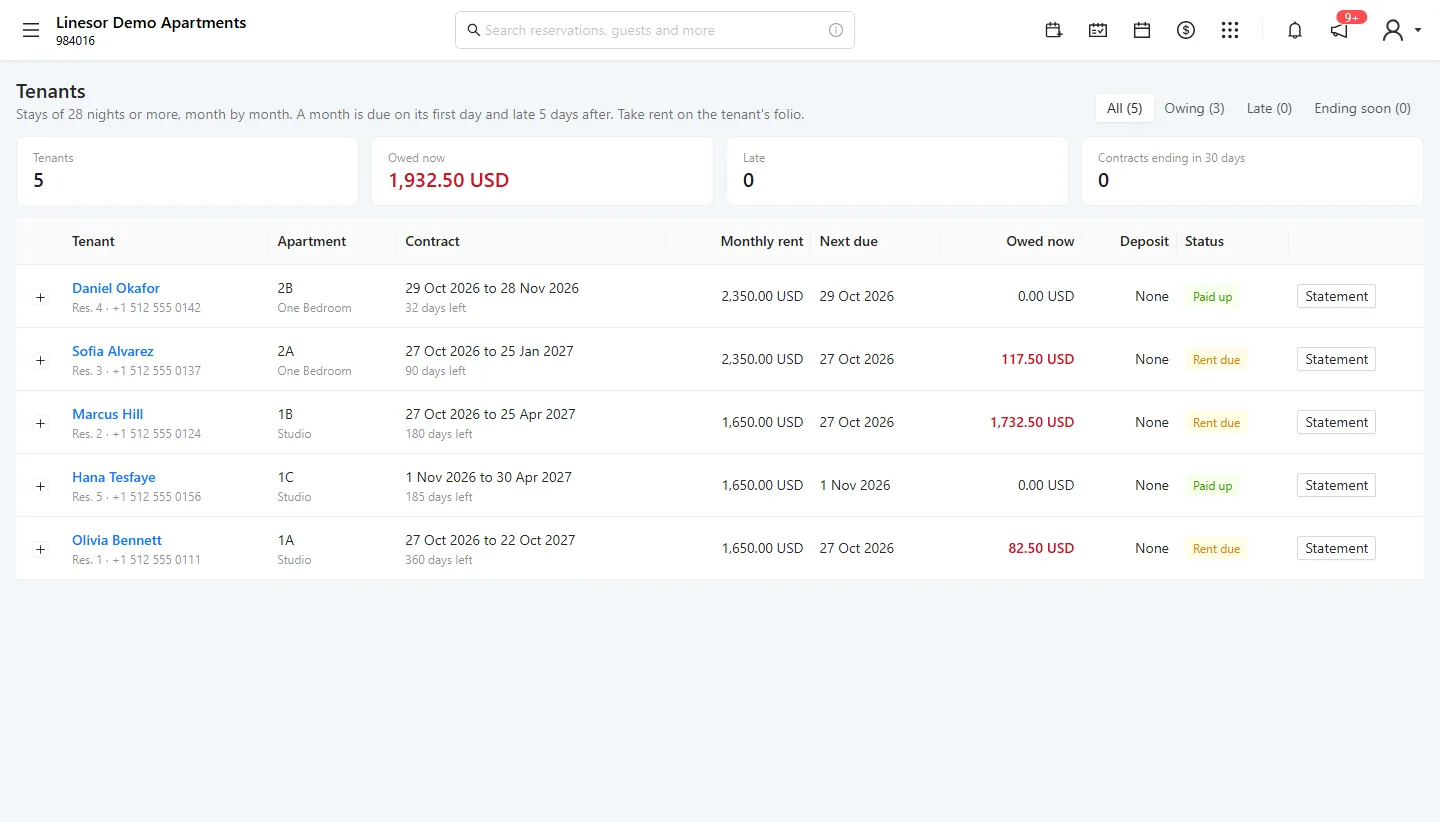Open Daniel Okafor's tenant link

click(116, 288)
